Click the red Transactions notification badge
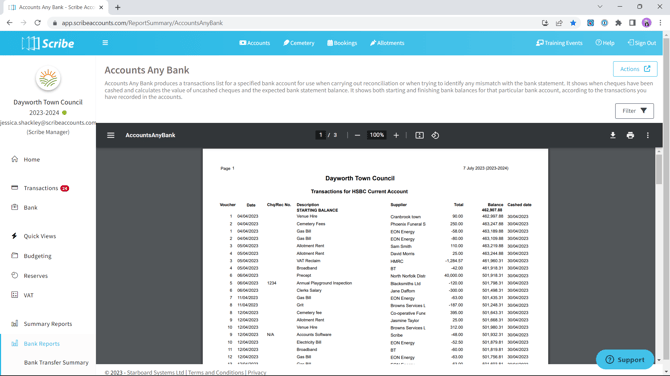Viewport: 670px width, 376px height. 65,188
